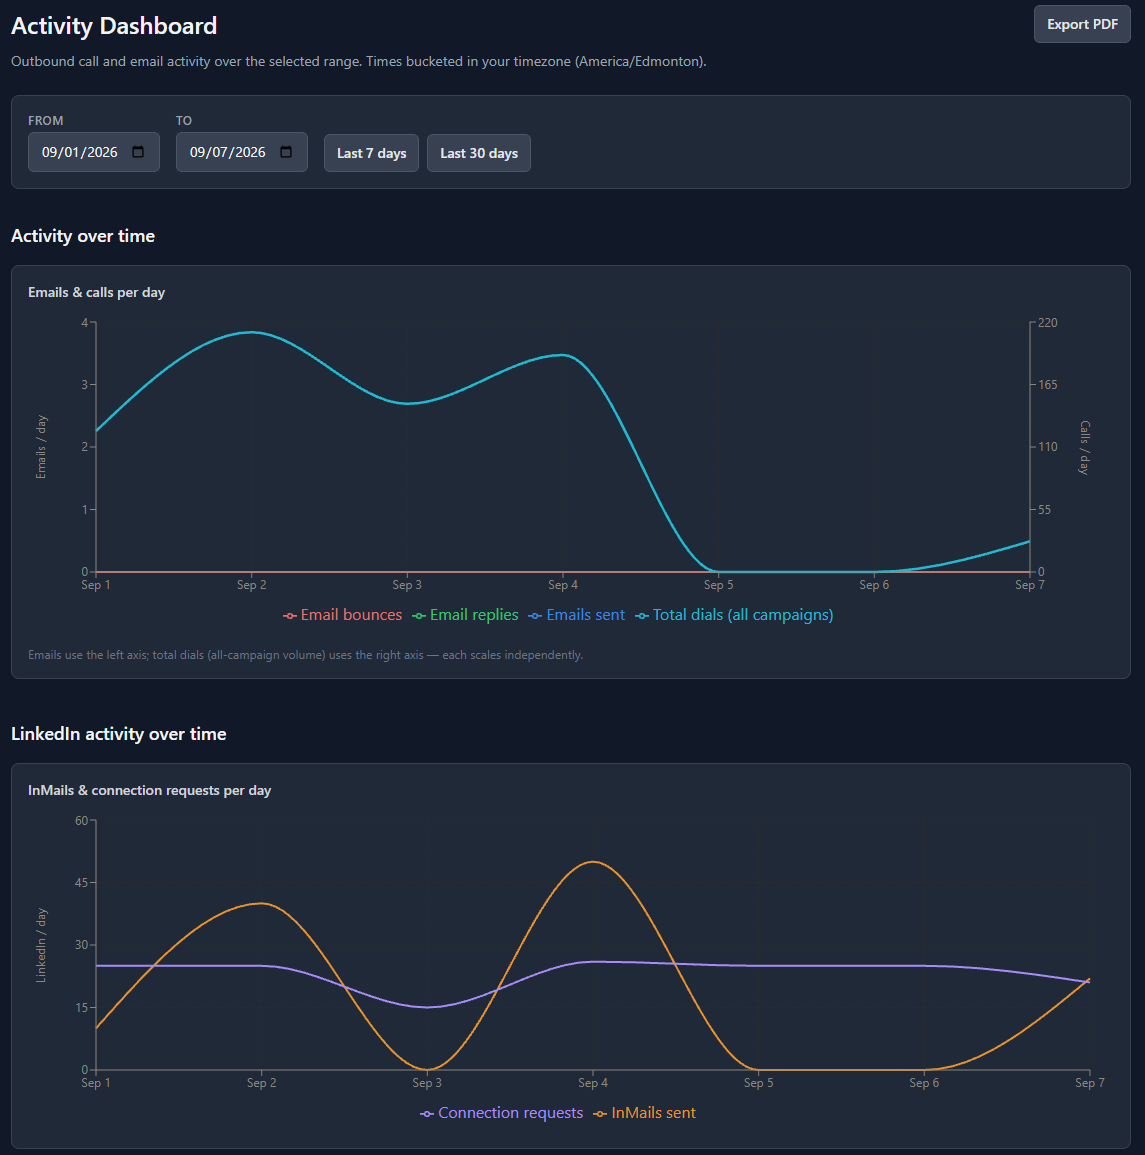The image size is (1145, 1155).
Task: Click the 165 value on the calls axis
Action: coord(1048,385)
